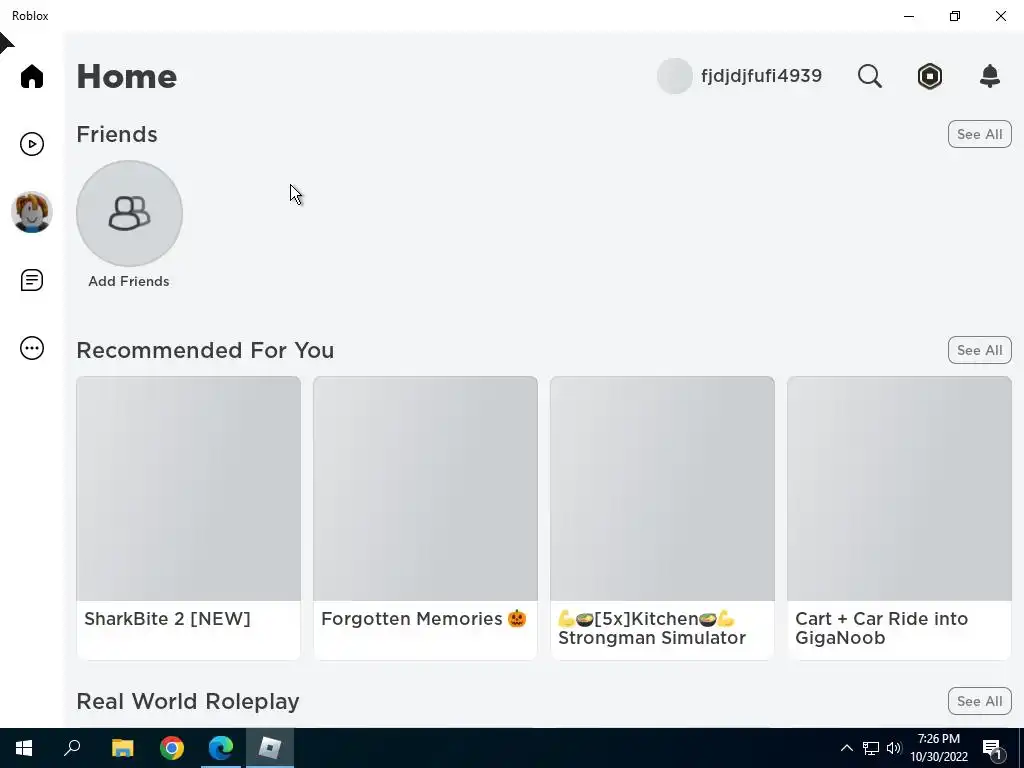Launch Google Chrome from taskbar
This screenshot has height=768, width=1024.
coord(172,748)
